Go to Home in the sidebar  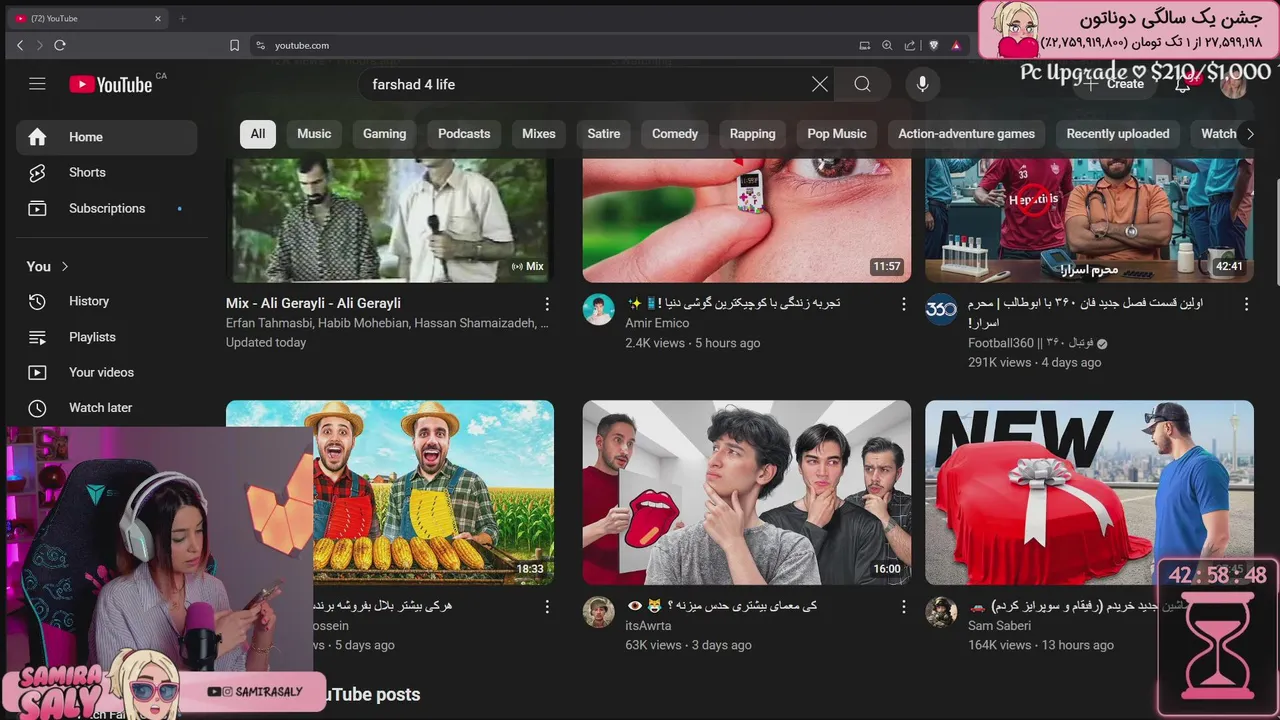coord(107,137)
